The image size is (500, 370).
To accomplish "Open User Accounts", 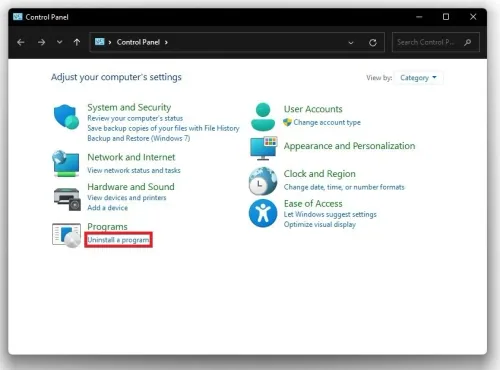I will [x=313, y=109].
